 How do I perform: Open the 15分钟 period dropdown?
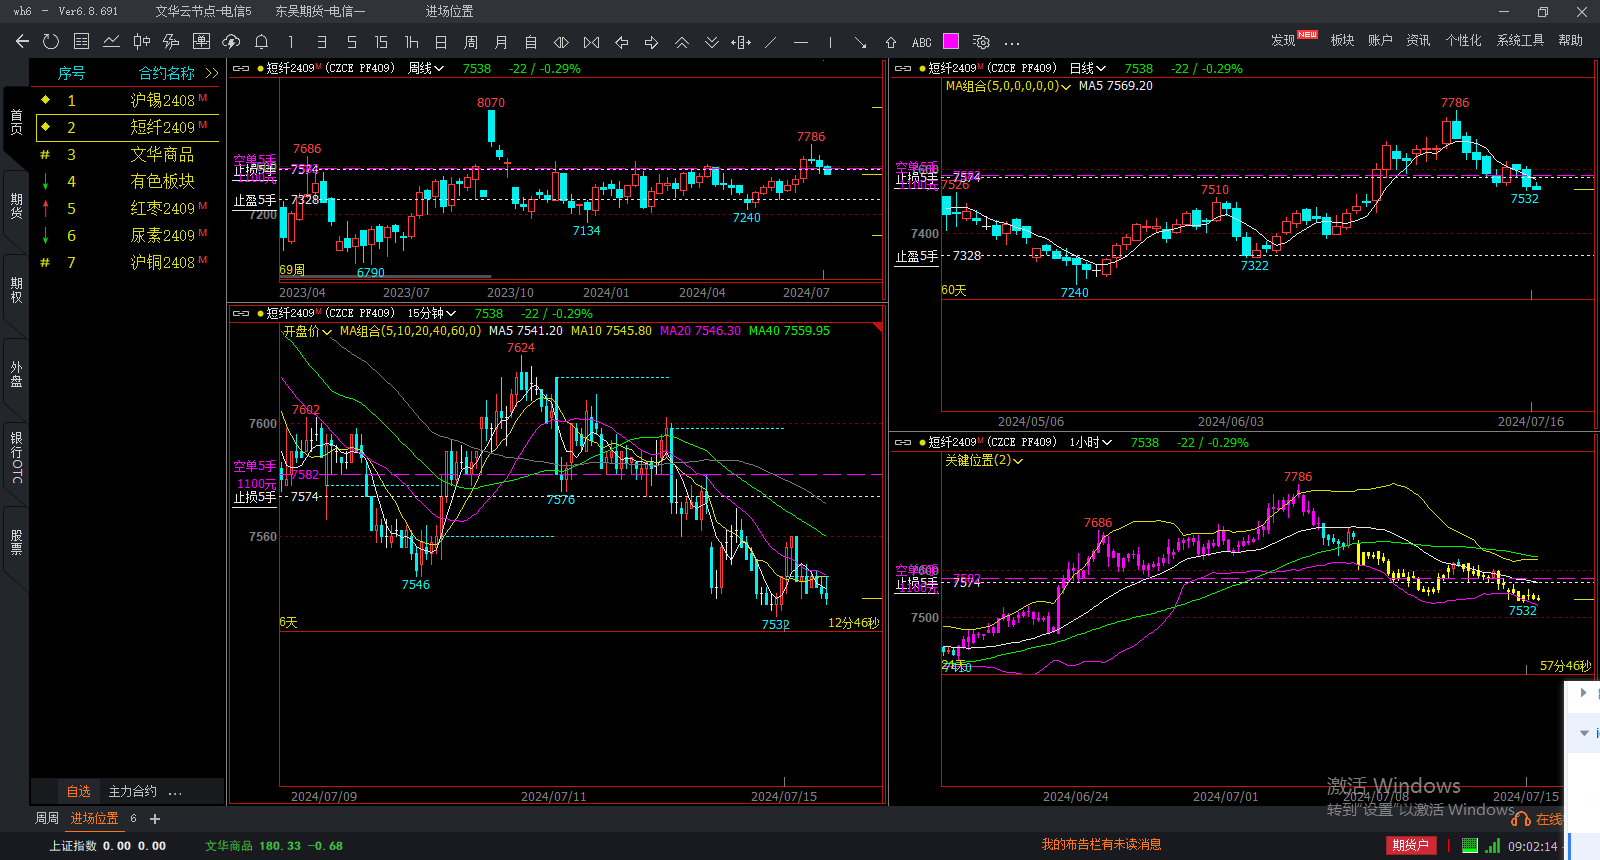(431, 313)
